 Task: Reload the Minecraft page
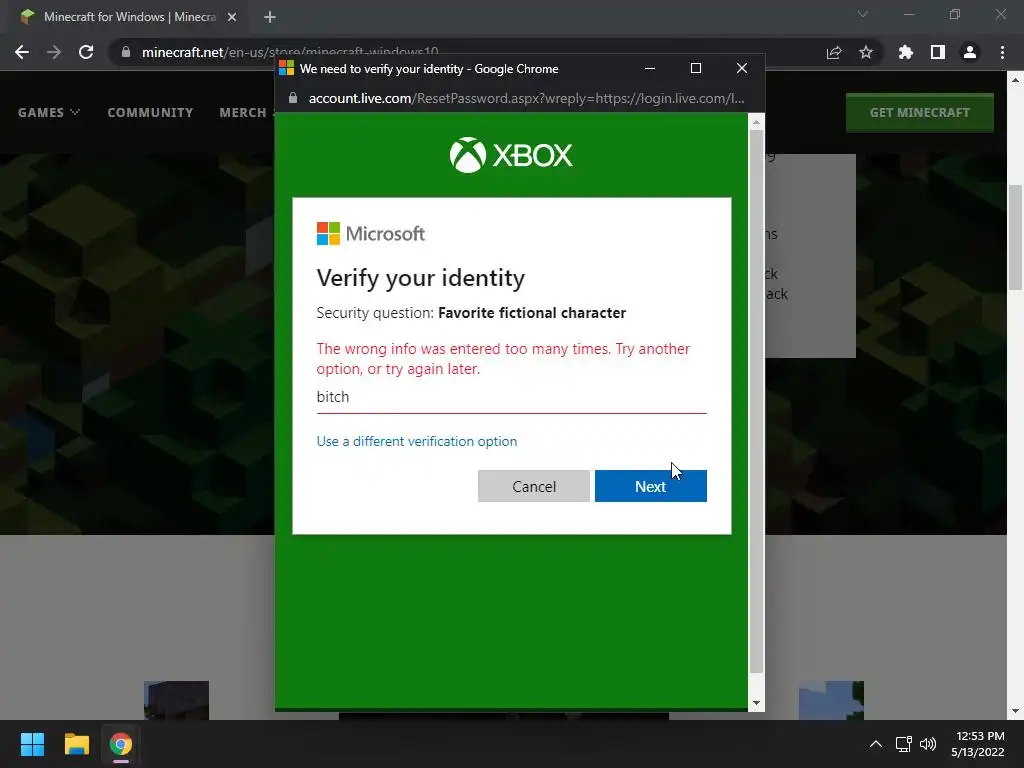point(86,52)
